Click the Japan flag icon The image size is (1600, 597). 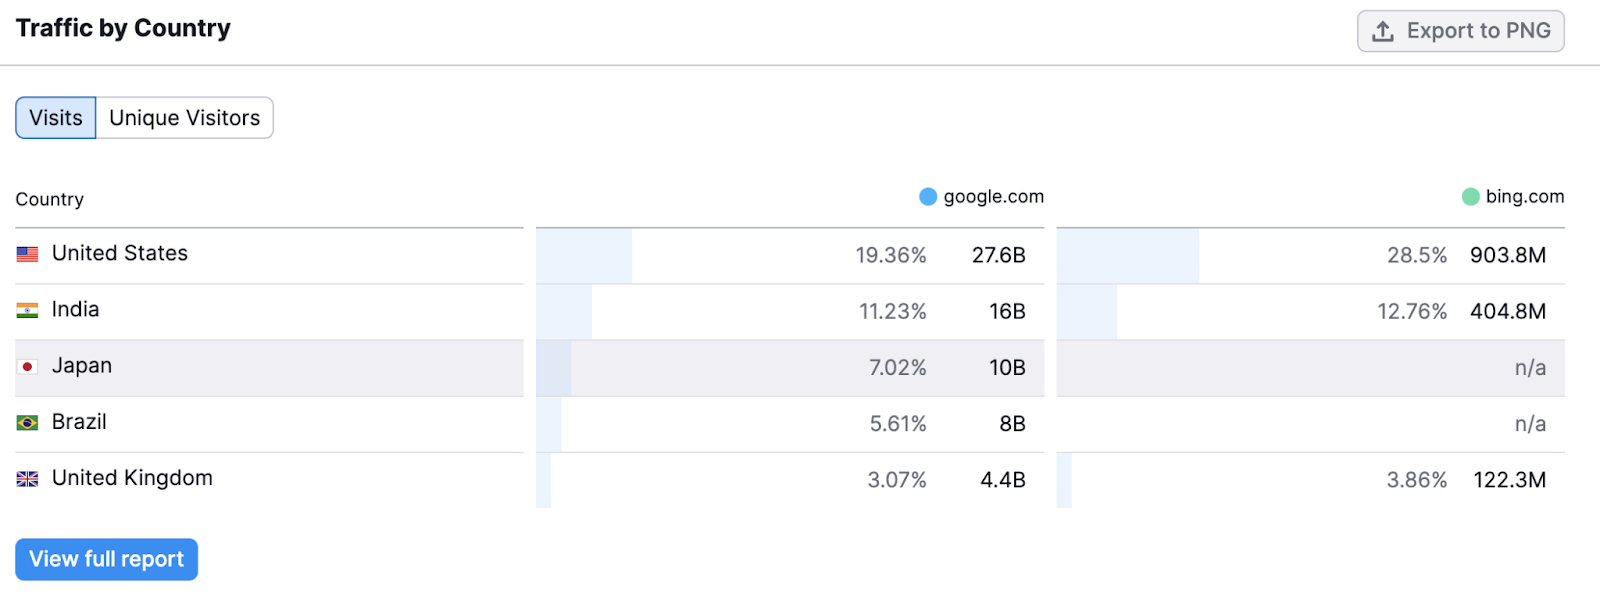[27, 365]
